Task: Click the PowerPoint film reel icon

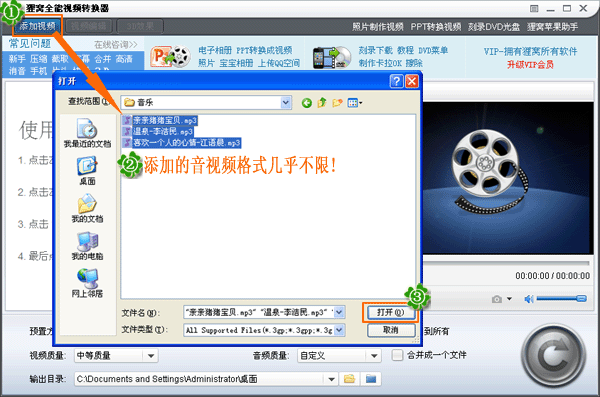Action: click(x=171, y=57)
